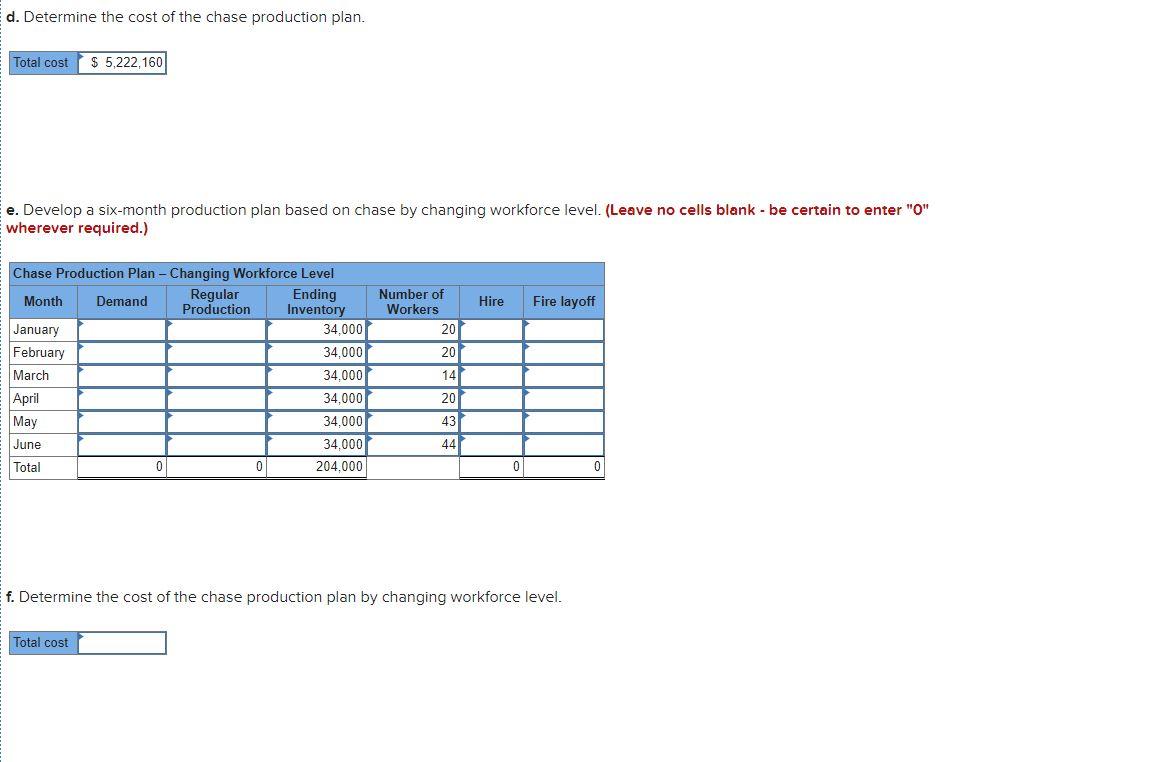Click the June Hire cell
The image size is (1174, 762).
tap(491, 445)
